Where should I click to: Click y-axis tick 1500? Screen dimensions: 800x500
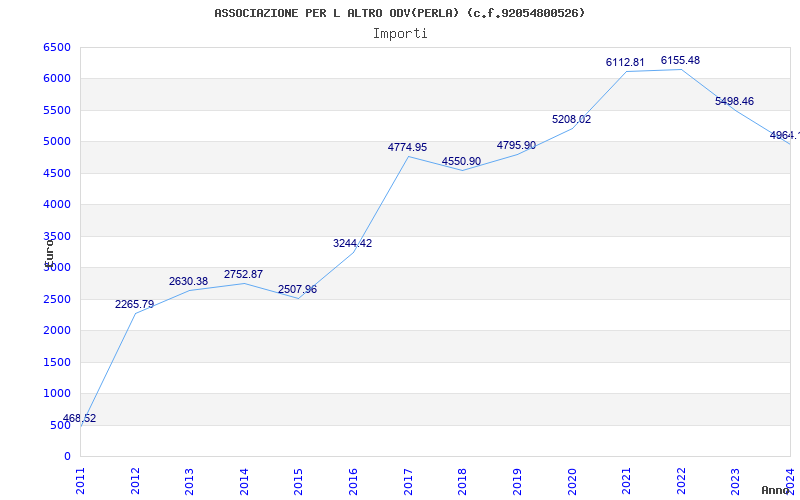click(x=57, y=362)
